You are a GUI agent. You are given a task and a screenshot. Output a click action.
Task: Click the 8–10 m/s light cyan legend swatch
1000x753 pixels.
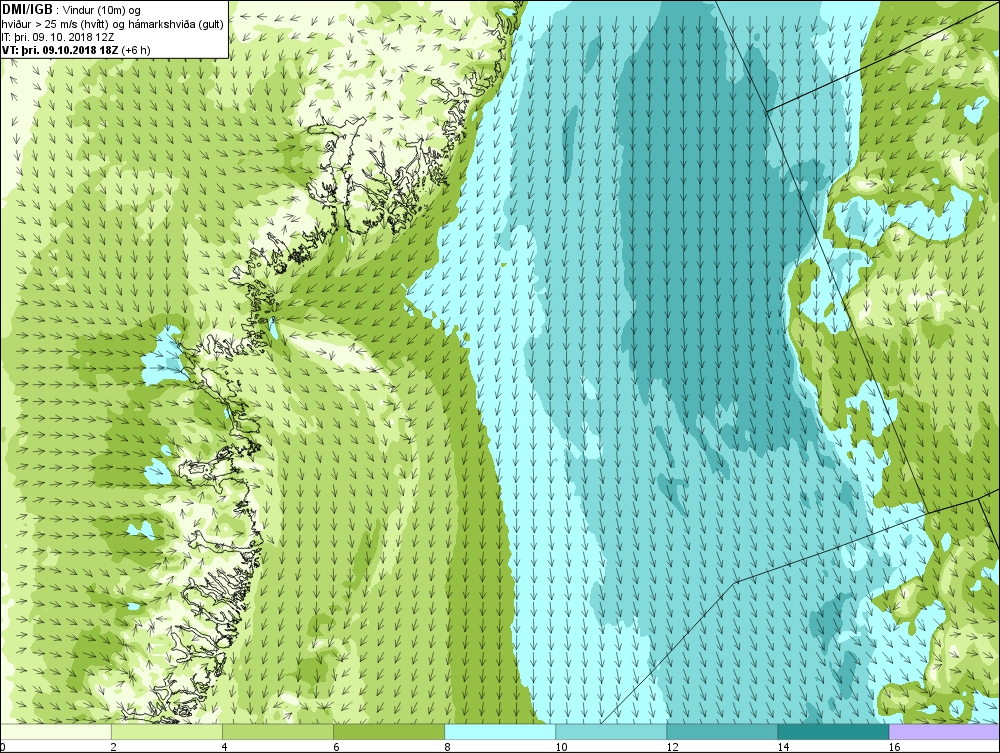pyautogui.click(x=500, y=732)
